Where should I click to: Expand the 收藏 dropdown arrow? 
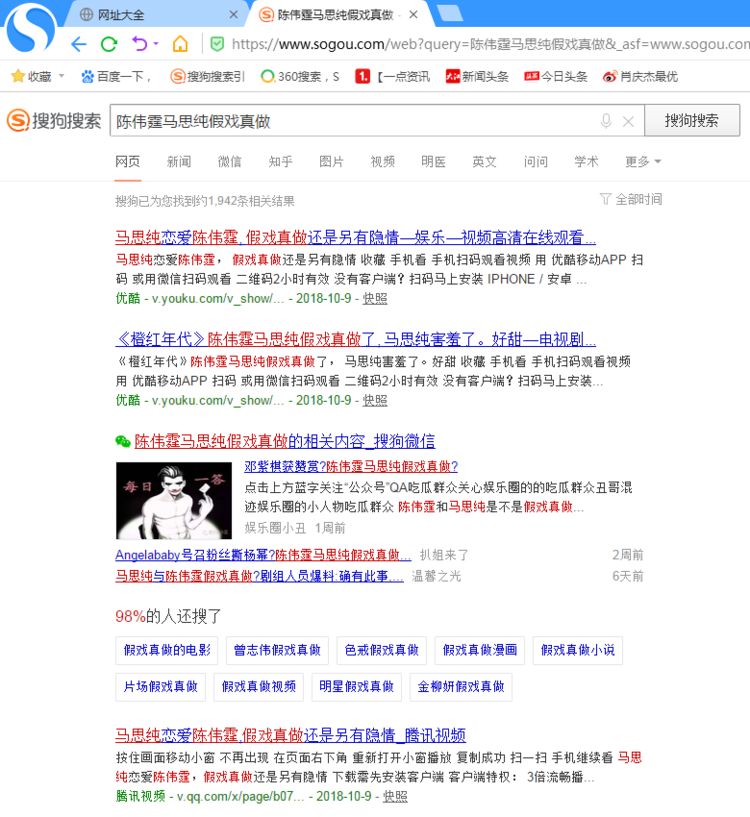pyautogui.click(x=62, y=76)
